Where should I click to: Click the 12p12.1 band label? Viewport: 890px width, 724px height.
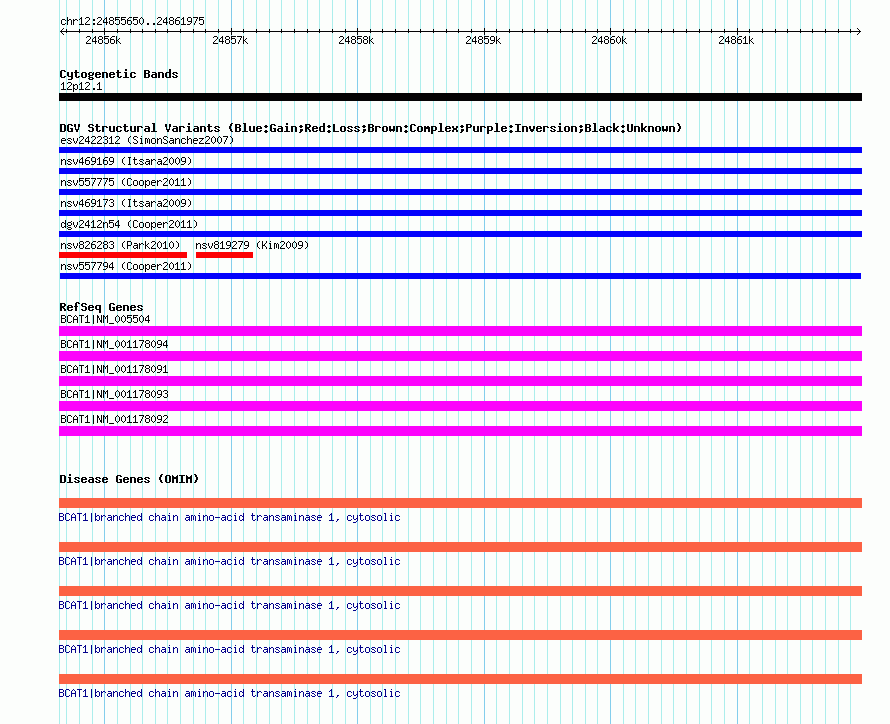click(81, 86)
